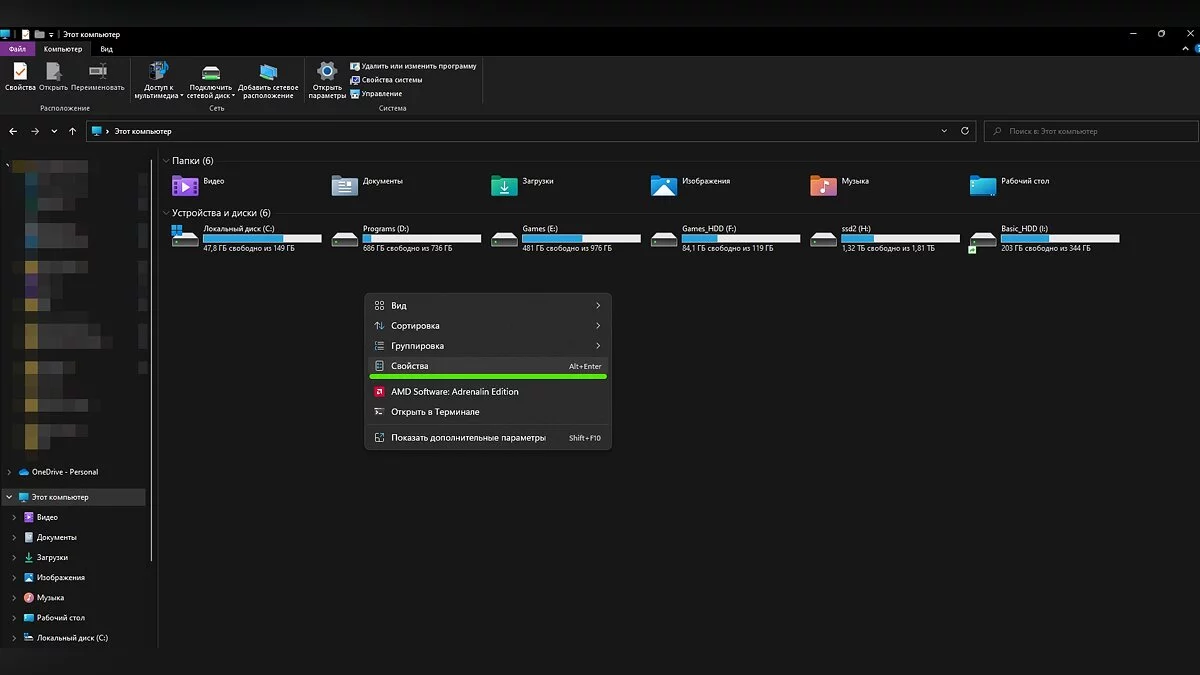Select the Games (E:) drive icon
1200x675 pixels.
pos(505,239)
